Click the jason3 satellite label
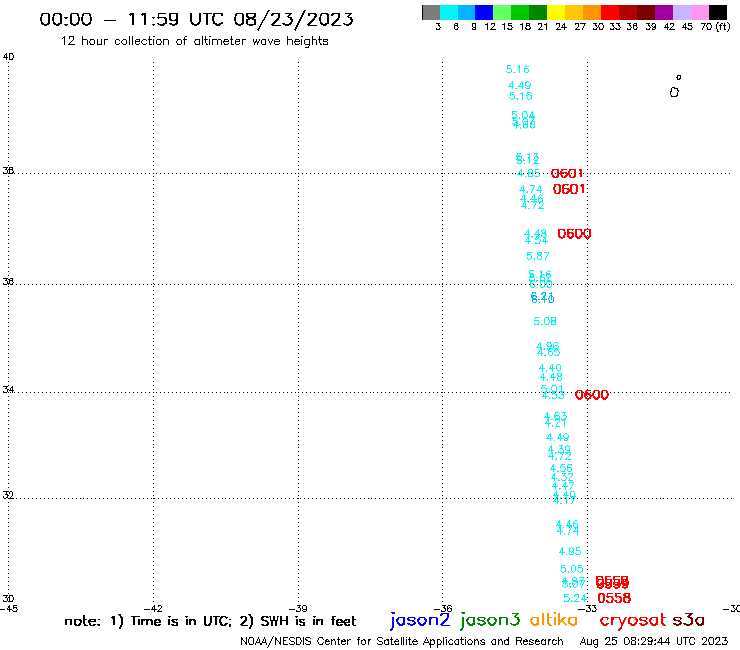The height and width of the screenshot is (650, 740). point(490,620)
